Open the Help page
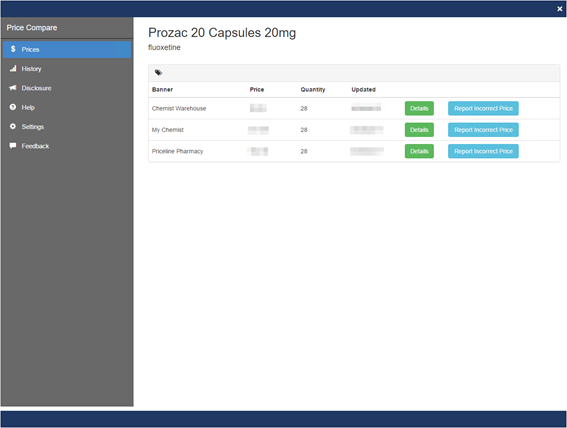 coord(67,107)
